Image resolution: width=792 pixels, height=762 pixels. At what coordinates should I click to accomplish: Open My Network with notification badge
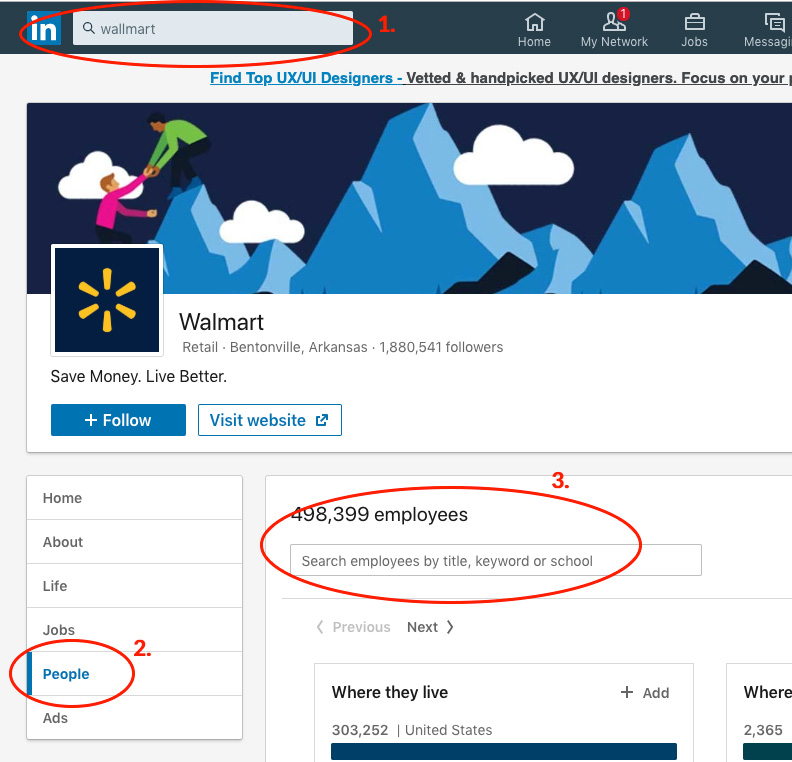(614, 29)
